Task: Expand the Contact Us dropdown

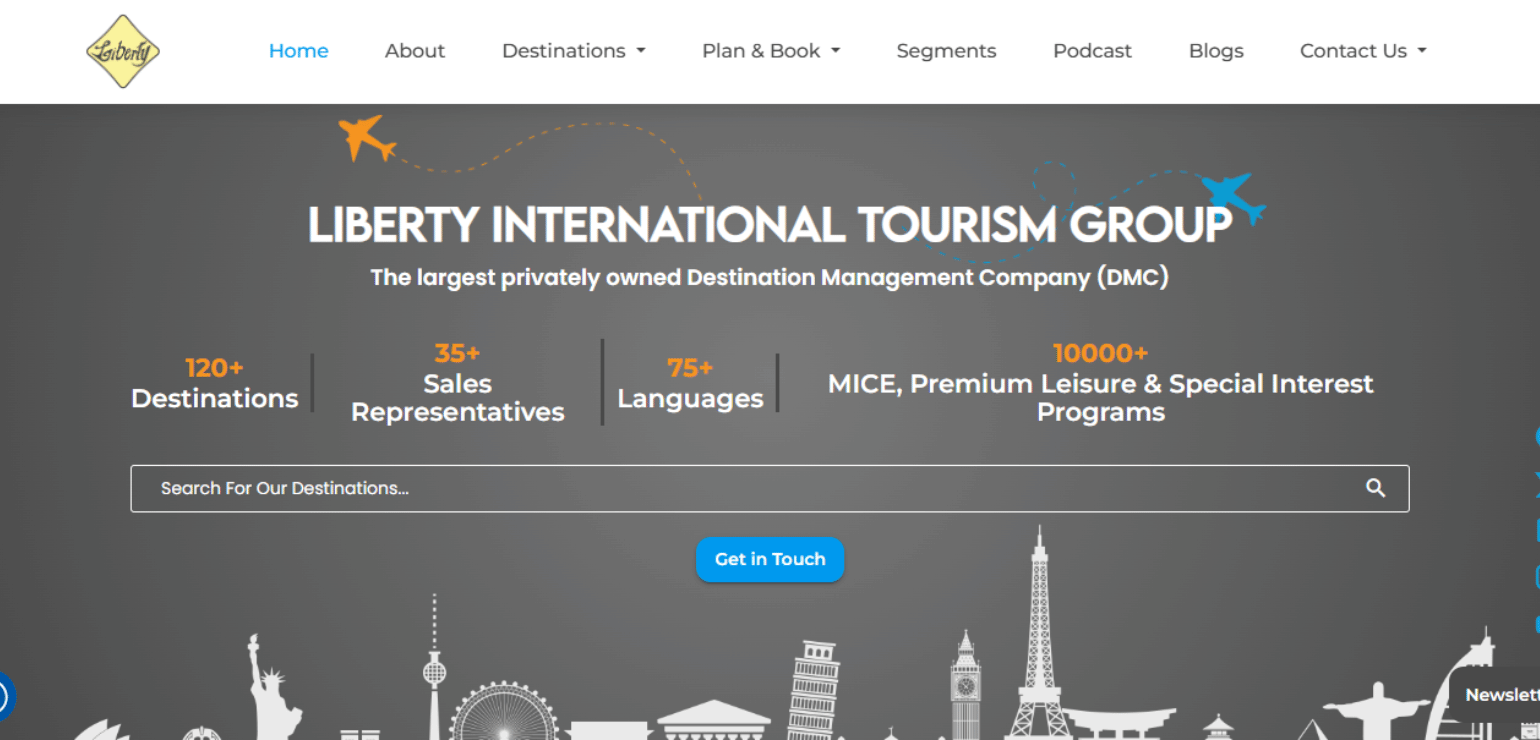Action: coord(1362,50)
